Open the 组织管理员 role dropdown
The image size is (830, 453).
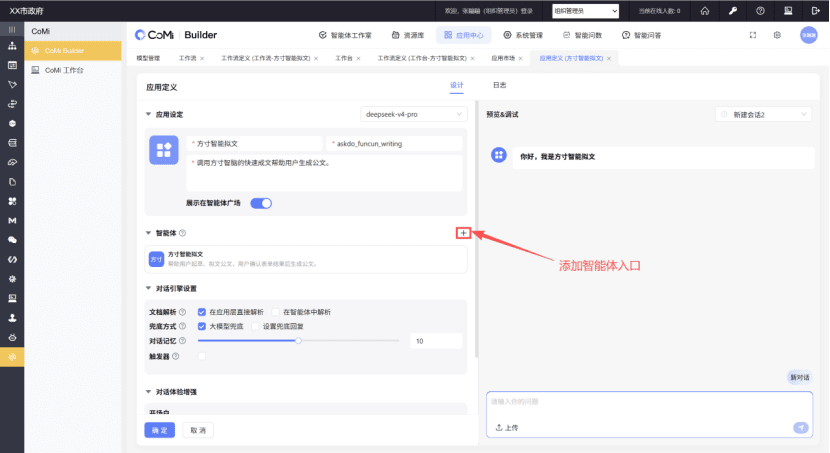tap(585, 11)
